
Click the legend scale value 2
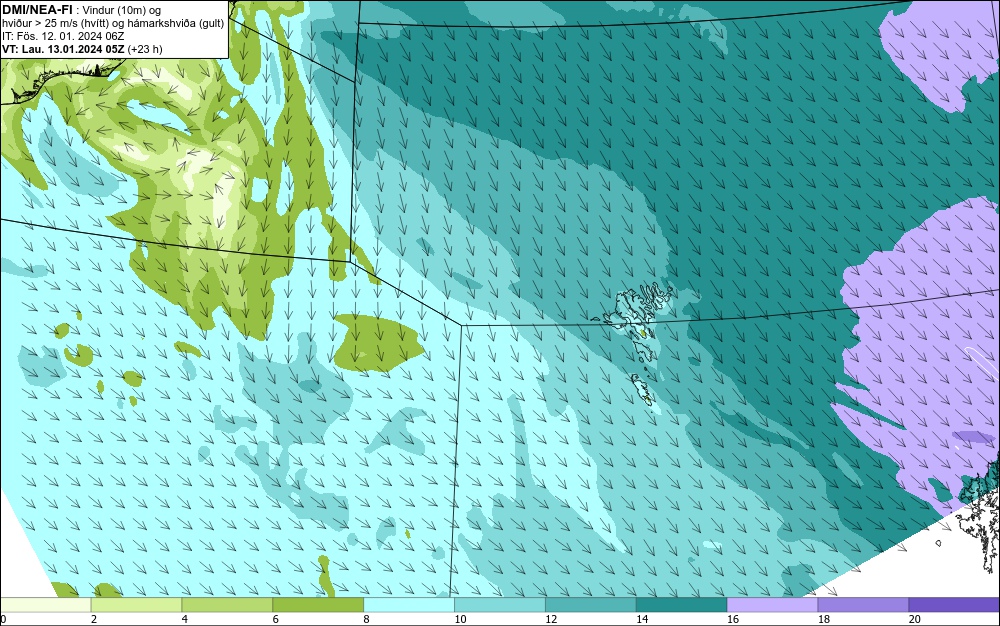click(94, 619)
